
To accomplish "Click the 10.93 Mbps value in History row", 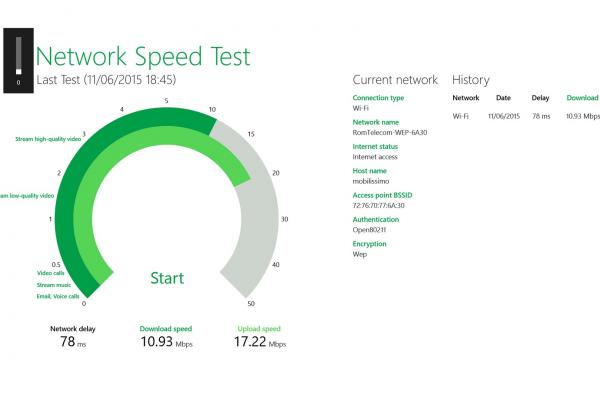I will click(583, 116).
